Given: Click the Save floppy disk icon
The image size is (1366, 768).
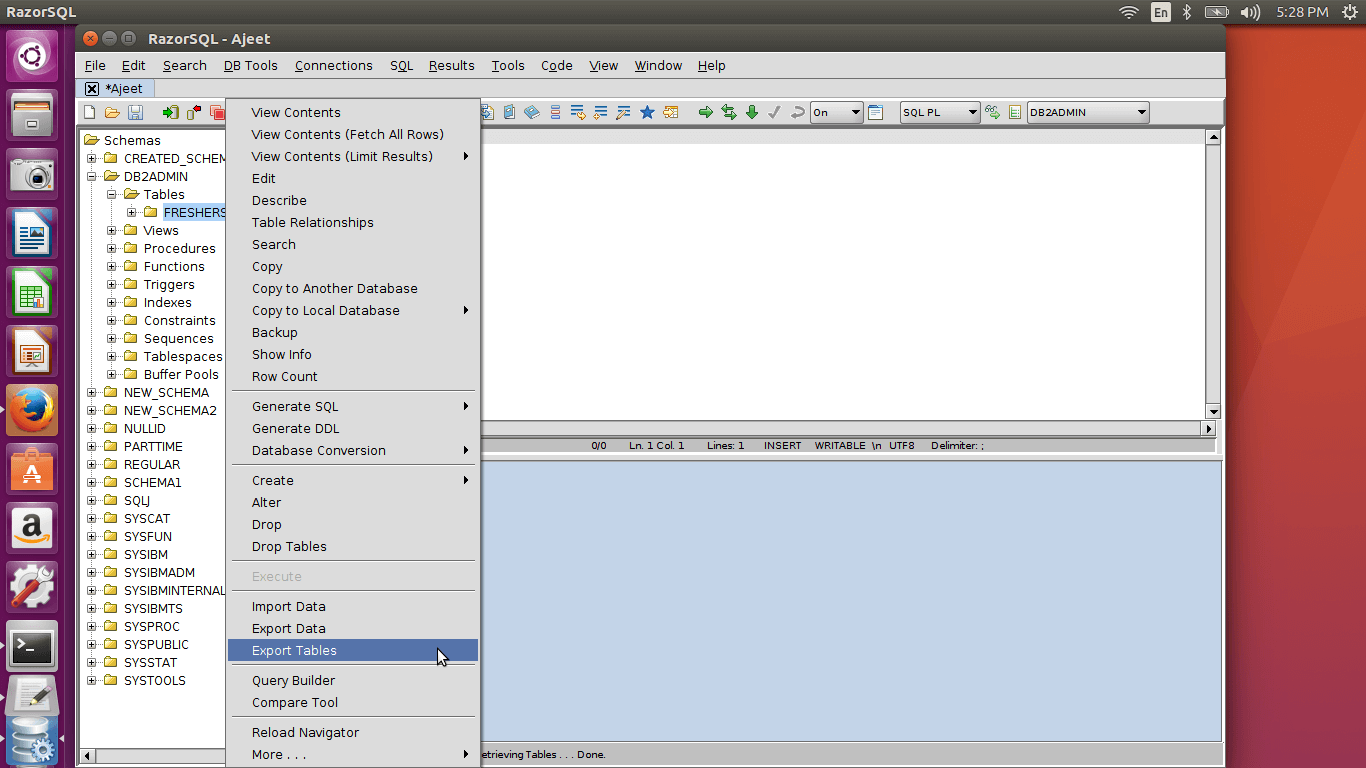Looking at the screenshot, I should (135, 113).
